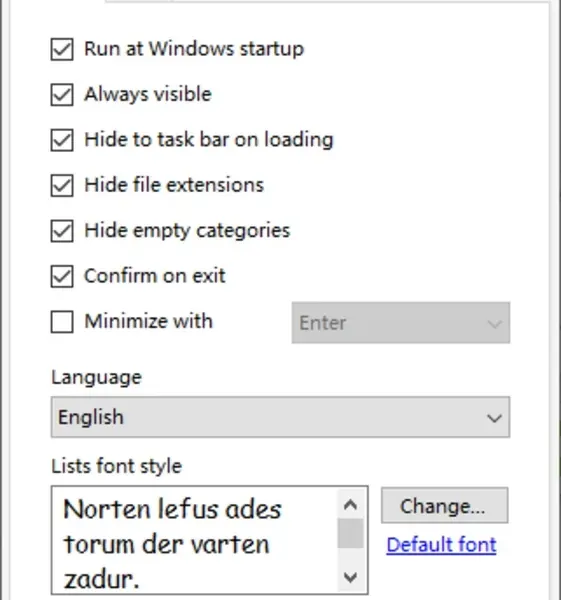Open the Language dropdown showing English

[280, 417]
